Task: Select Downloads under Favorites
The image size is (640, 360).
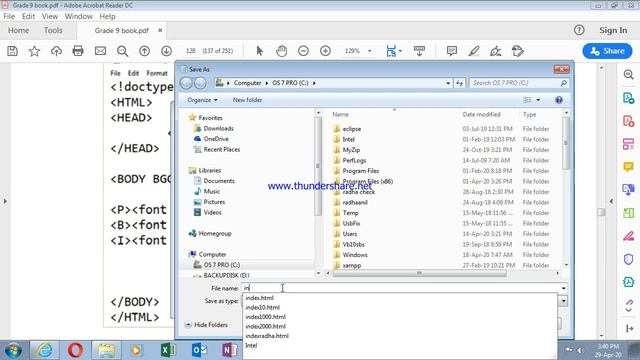Action: [218, 128]
